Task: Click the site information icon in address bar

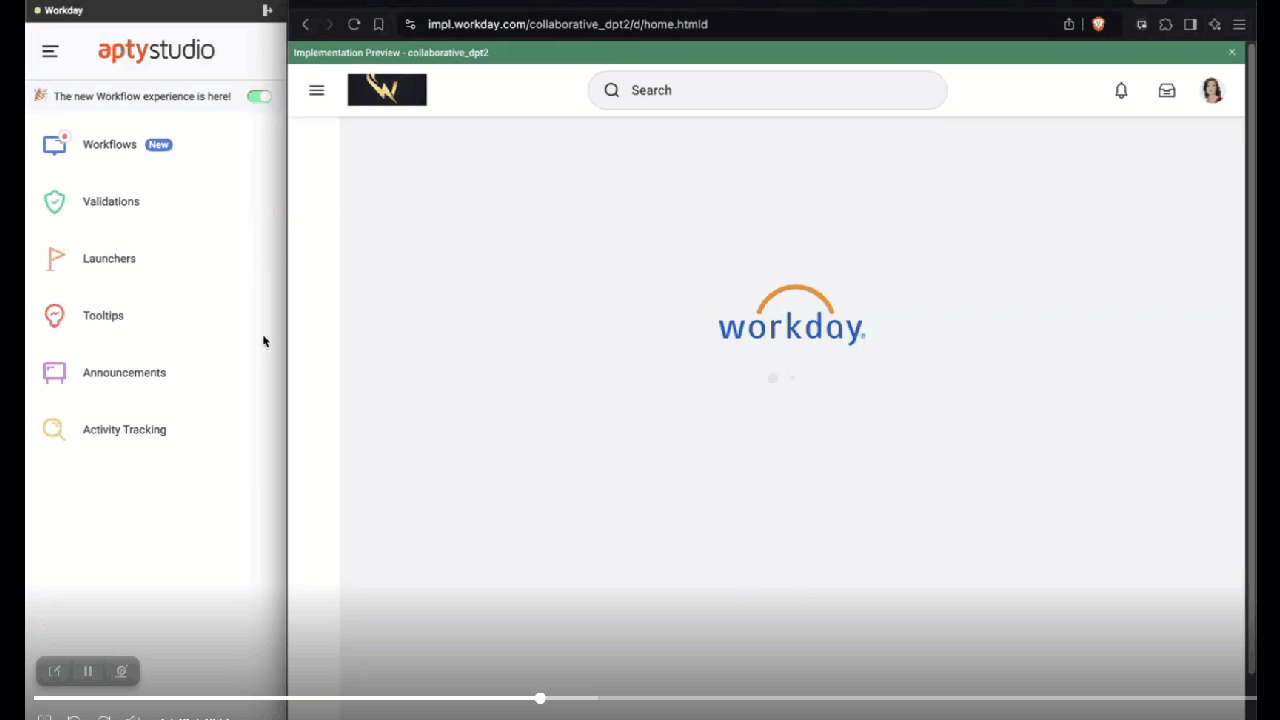Action: click(x=410, y=24)
